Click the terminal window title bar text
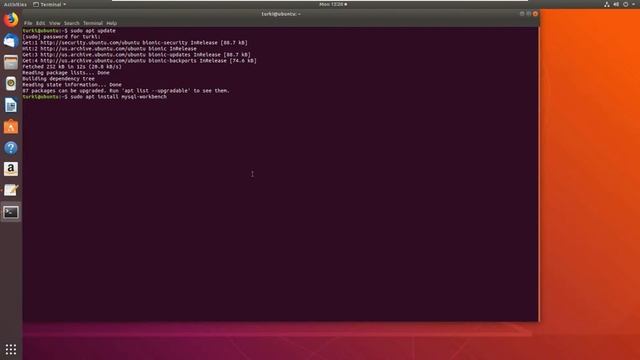The width and height of the screenshot is (640, 360). (x=281, y=14)
